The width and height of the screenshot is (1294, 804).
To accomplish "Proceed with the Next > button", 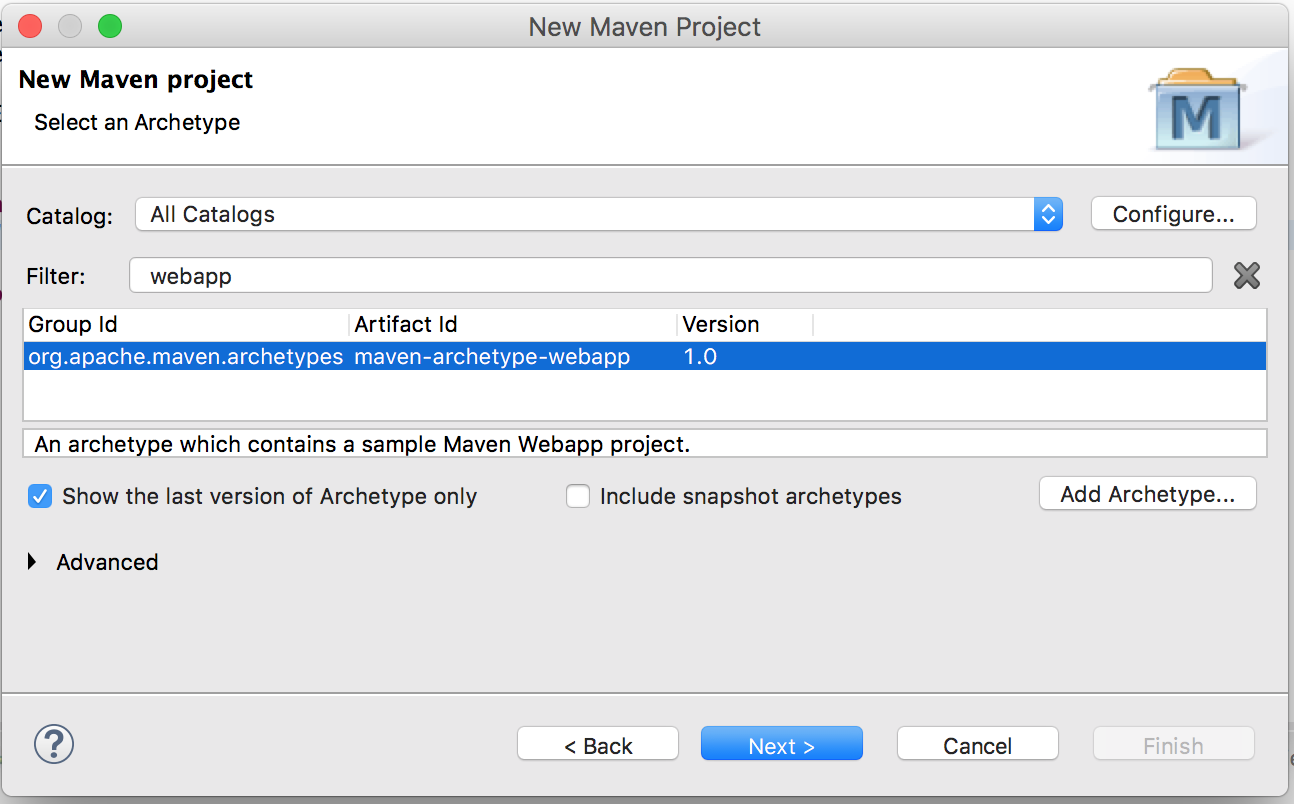I will click(x=781, y=745).
